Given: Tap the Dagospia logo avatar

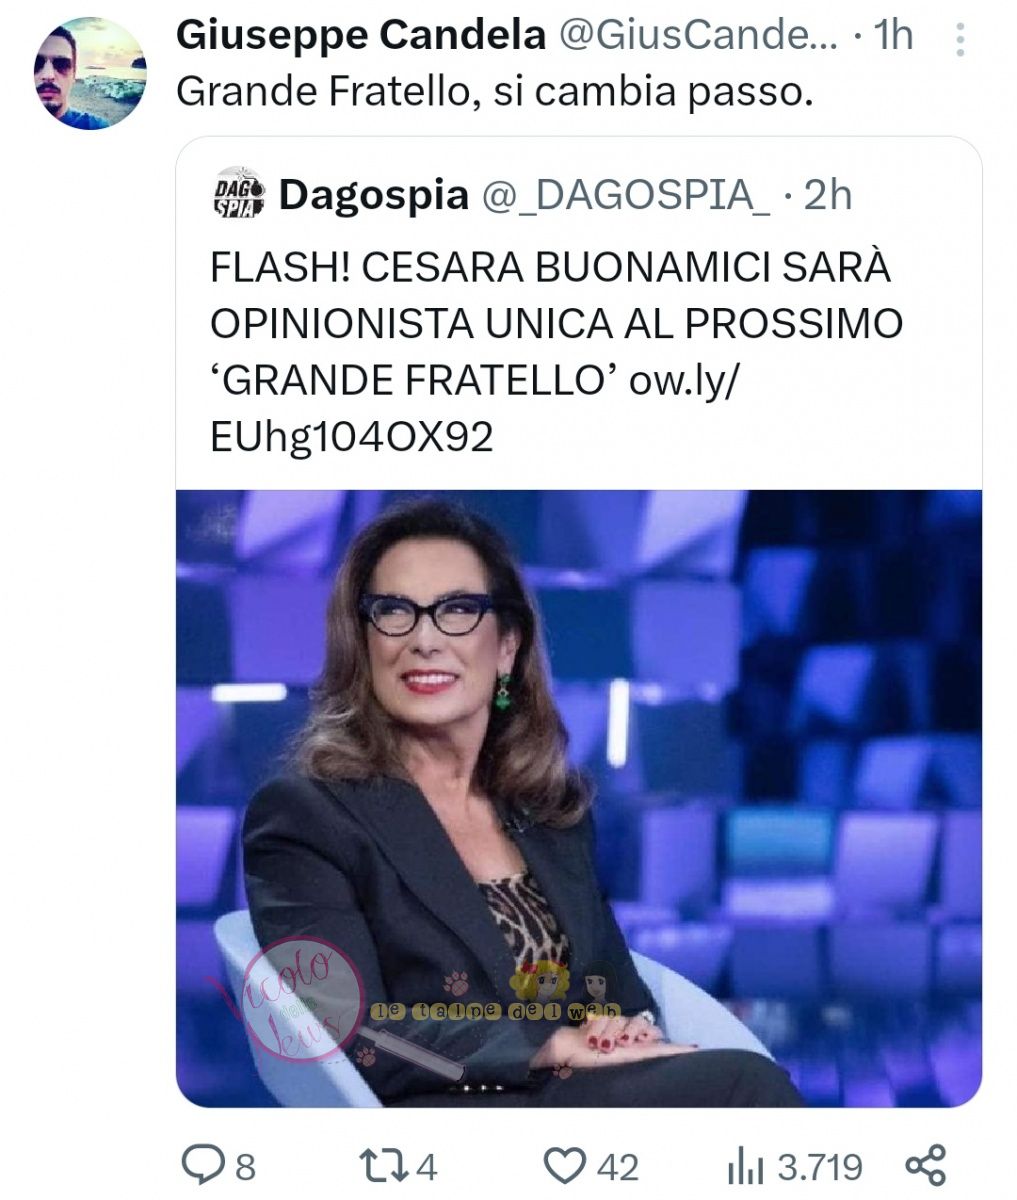Looking at the screenshot, I should pyautogui.click(x=240, y=193).
